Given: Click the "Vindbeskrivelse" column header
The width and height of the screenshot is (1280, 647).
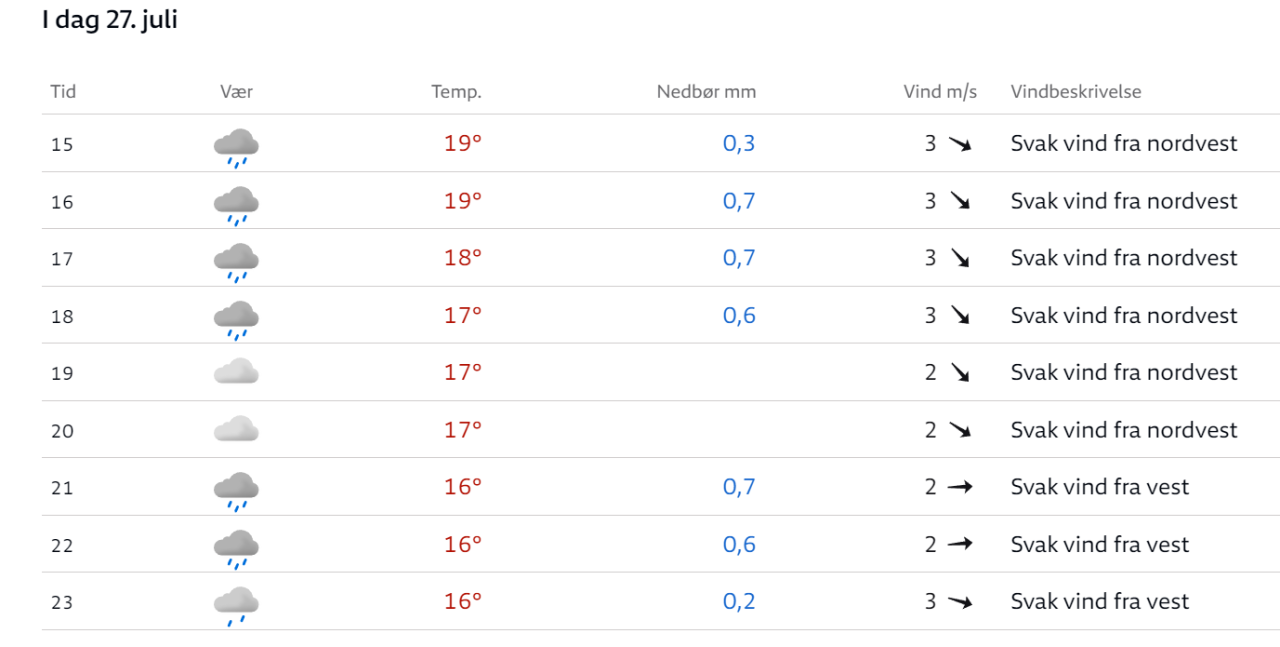Looking at the screenshot, I should point(1076,92).
